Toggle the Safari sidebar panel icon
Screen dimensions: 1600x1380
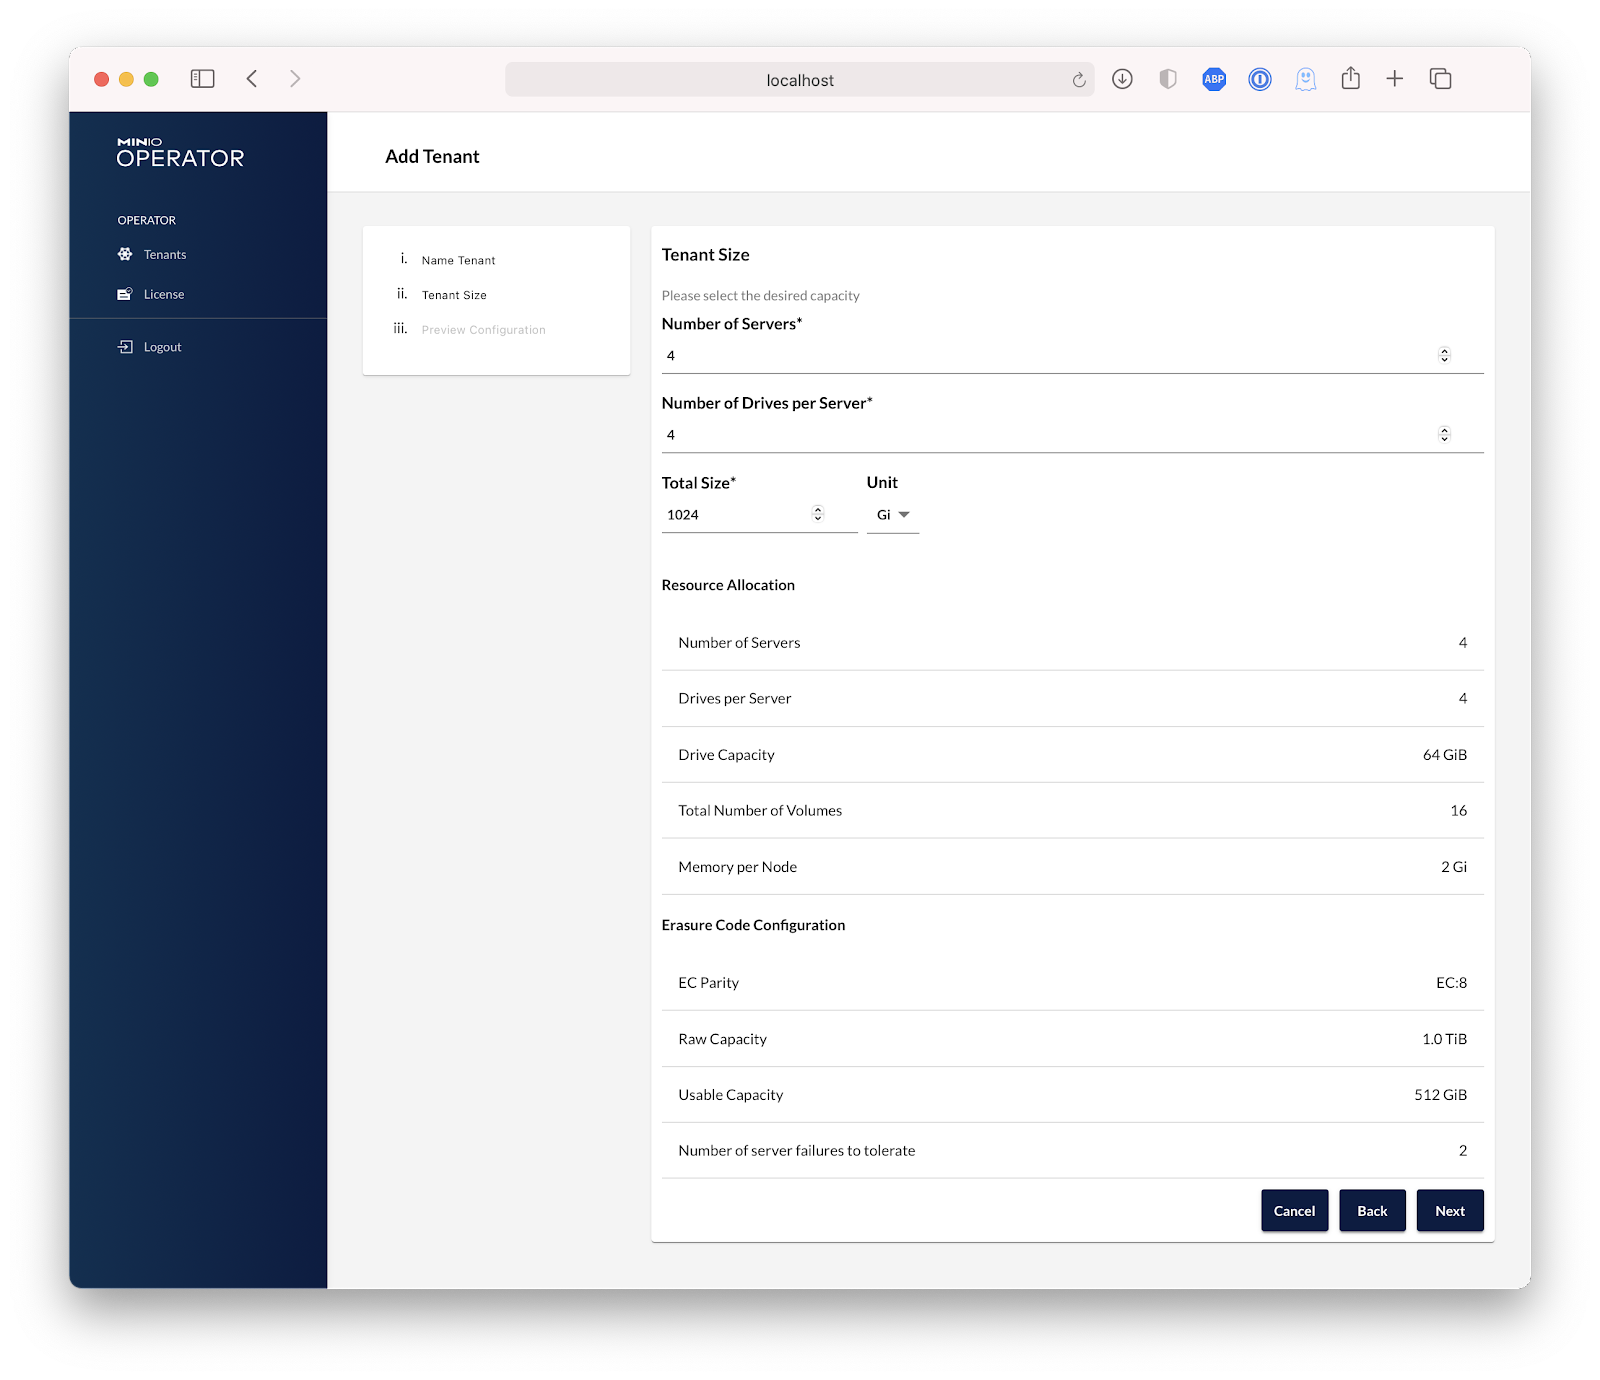[202, 79]
